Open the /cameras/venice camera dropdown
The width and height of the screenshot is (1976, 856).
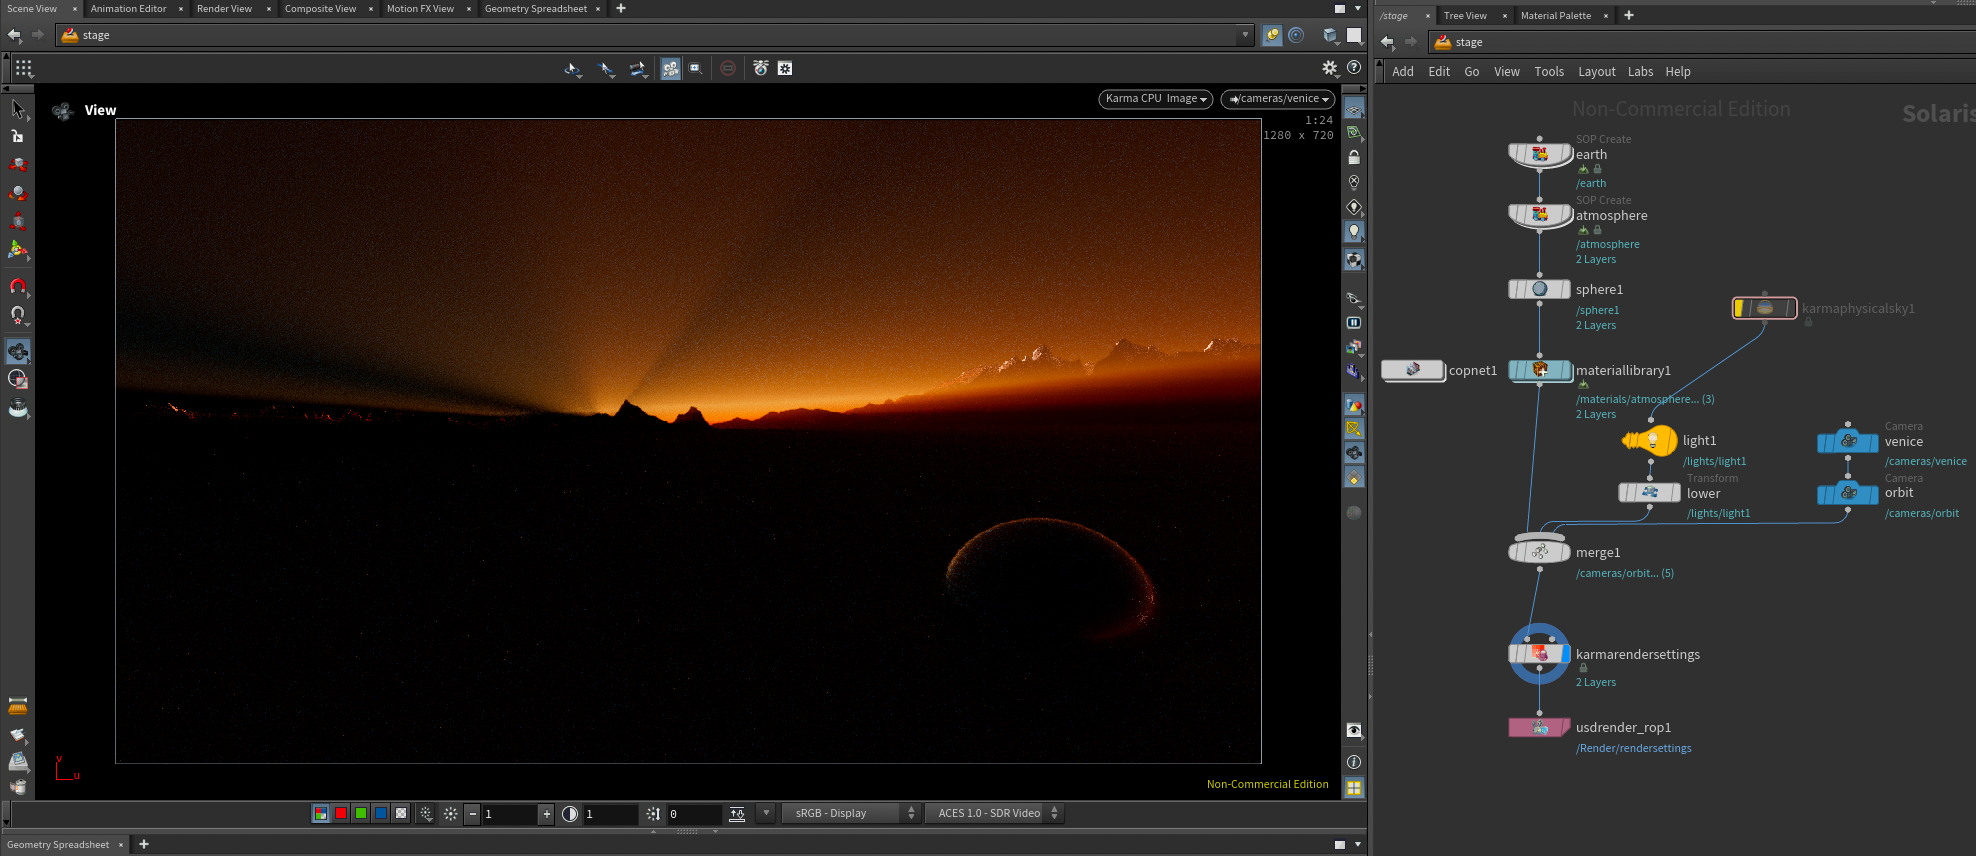pyautogui.click(x=1278, y=99)
